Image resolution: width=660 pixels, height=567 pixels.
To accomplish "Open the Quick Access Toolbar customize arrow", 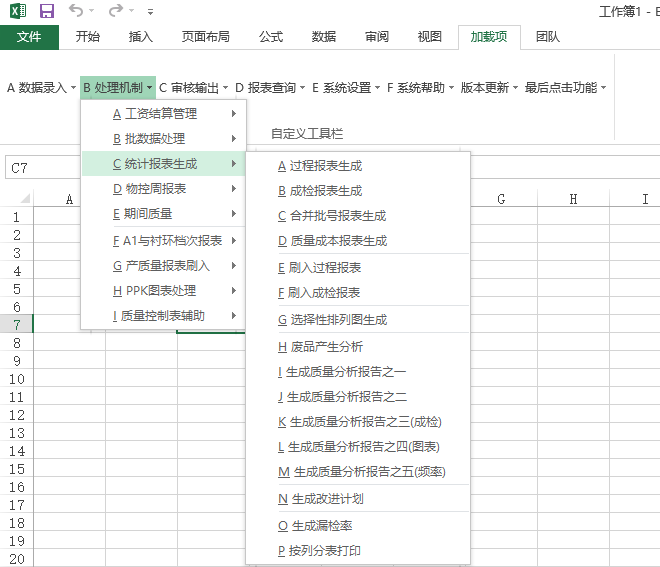I will 151,12.
